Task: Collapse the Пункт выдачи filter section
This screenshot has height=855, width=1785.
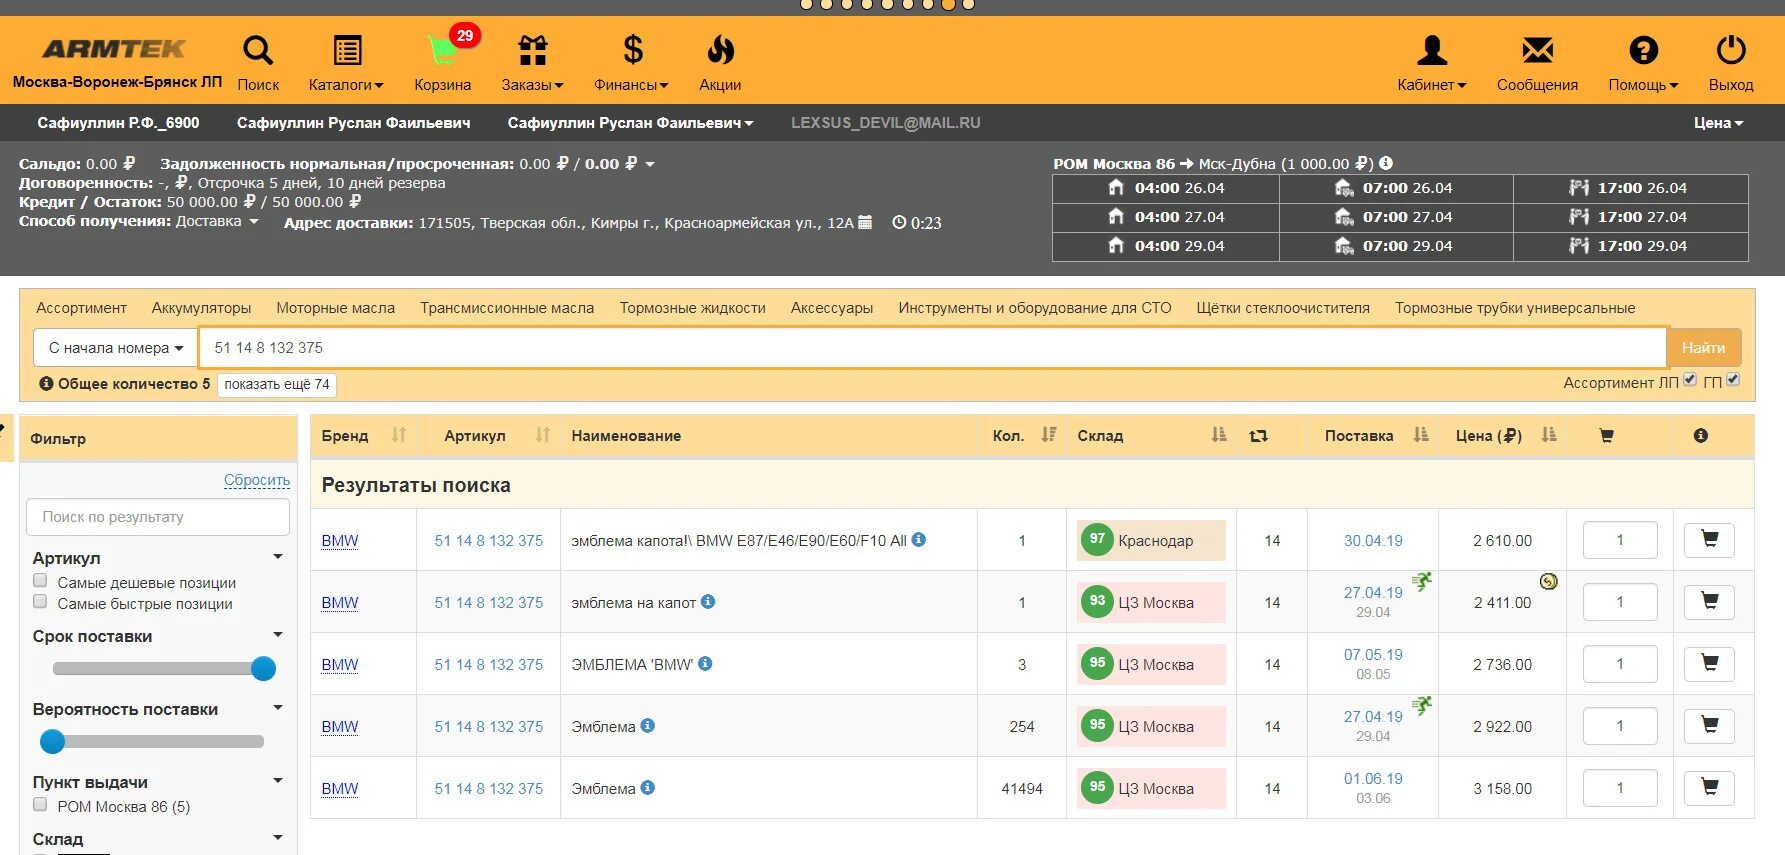Action: 278,781
